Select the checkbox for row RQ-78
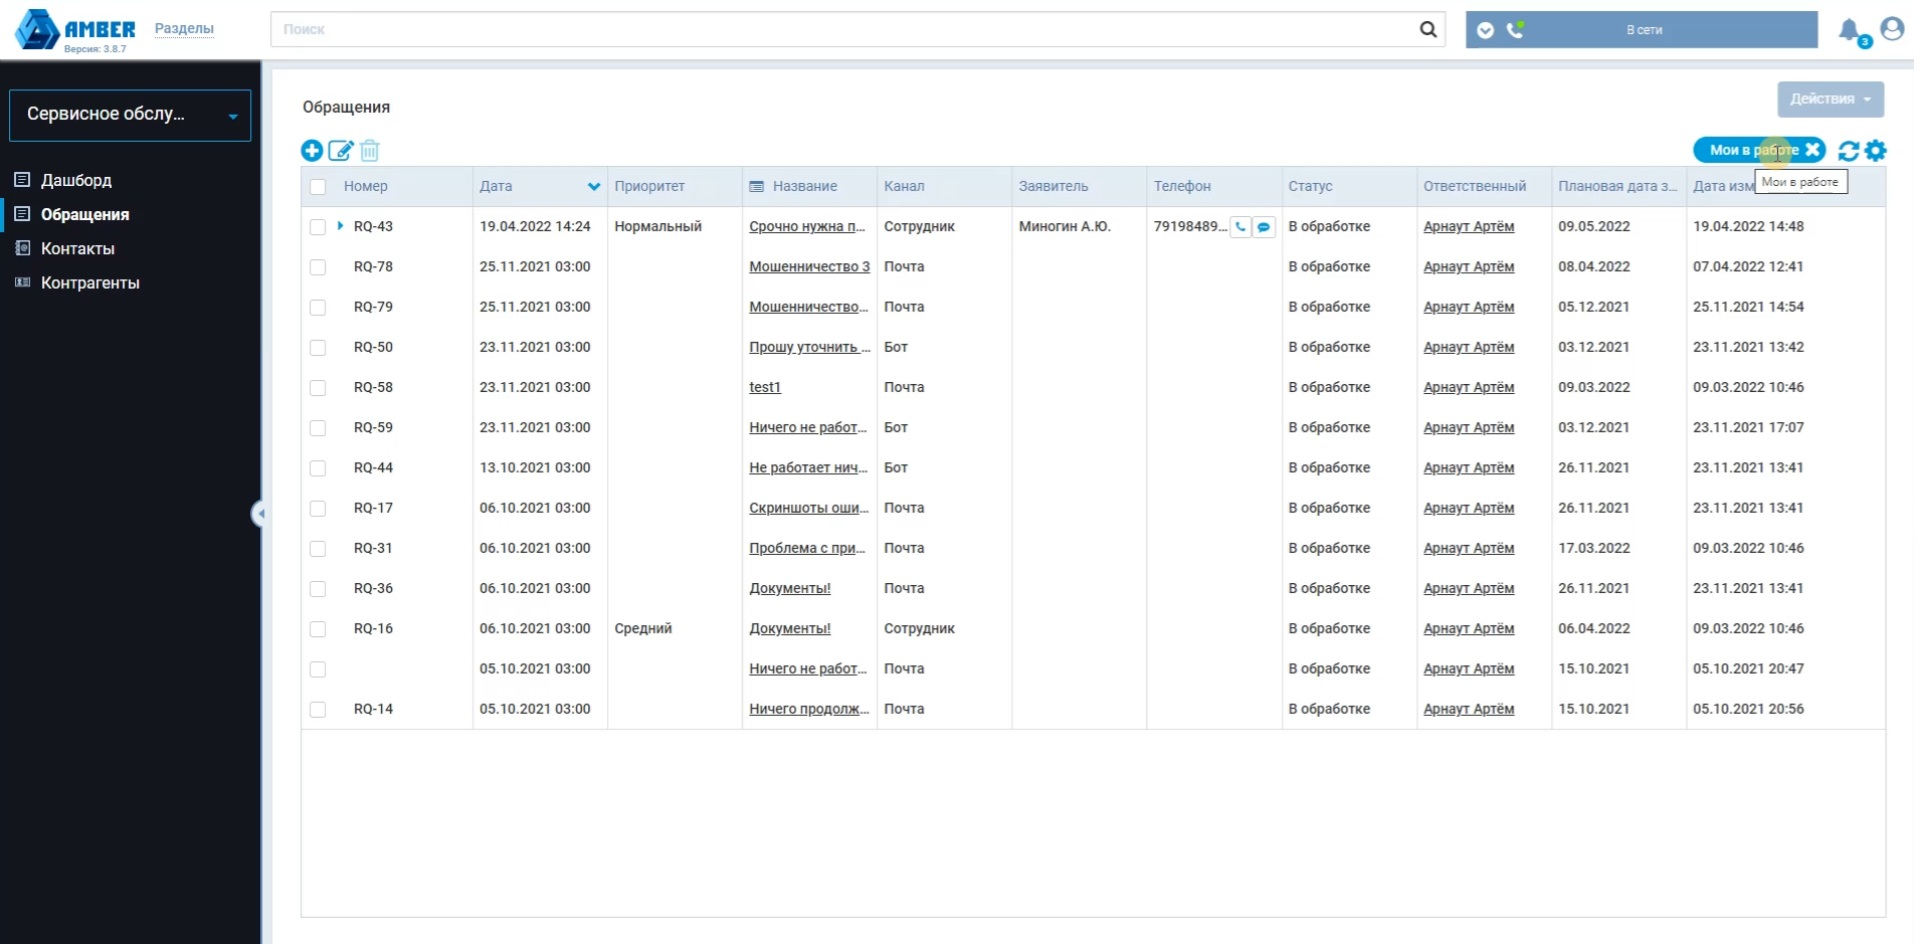 coord(318,267)
